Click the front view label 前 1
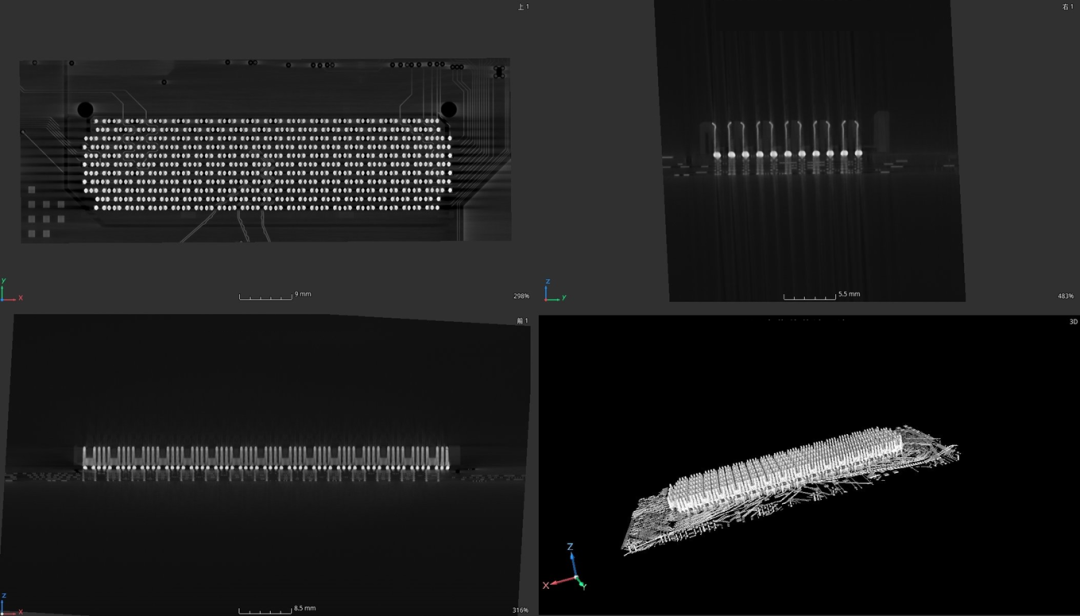This screenshot has height=616, width=1080. pyautogui.click(x=522, y=321)
